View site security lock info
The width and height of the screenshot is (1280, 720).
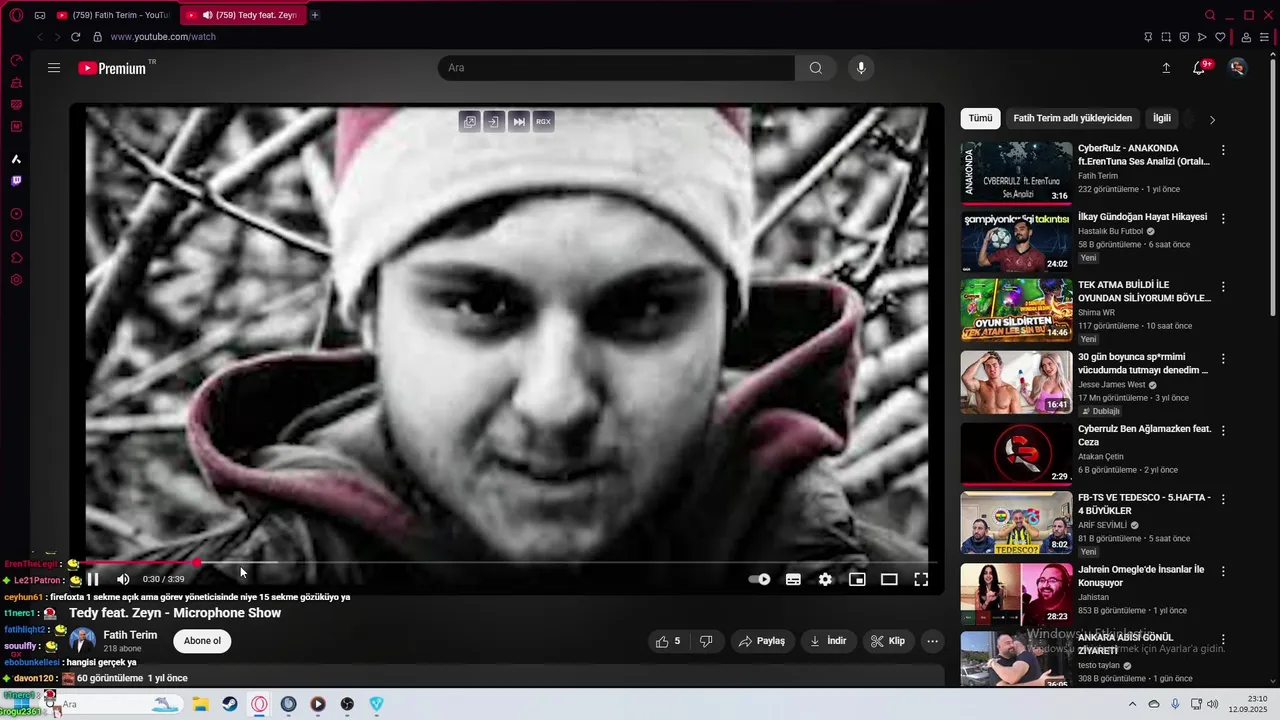pos(97,37)
